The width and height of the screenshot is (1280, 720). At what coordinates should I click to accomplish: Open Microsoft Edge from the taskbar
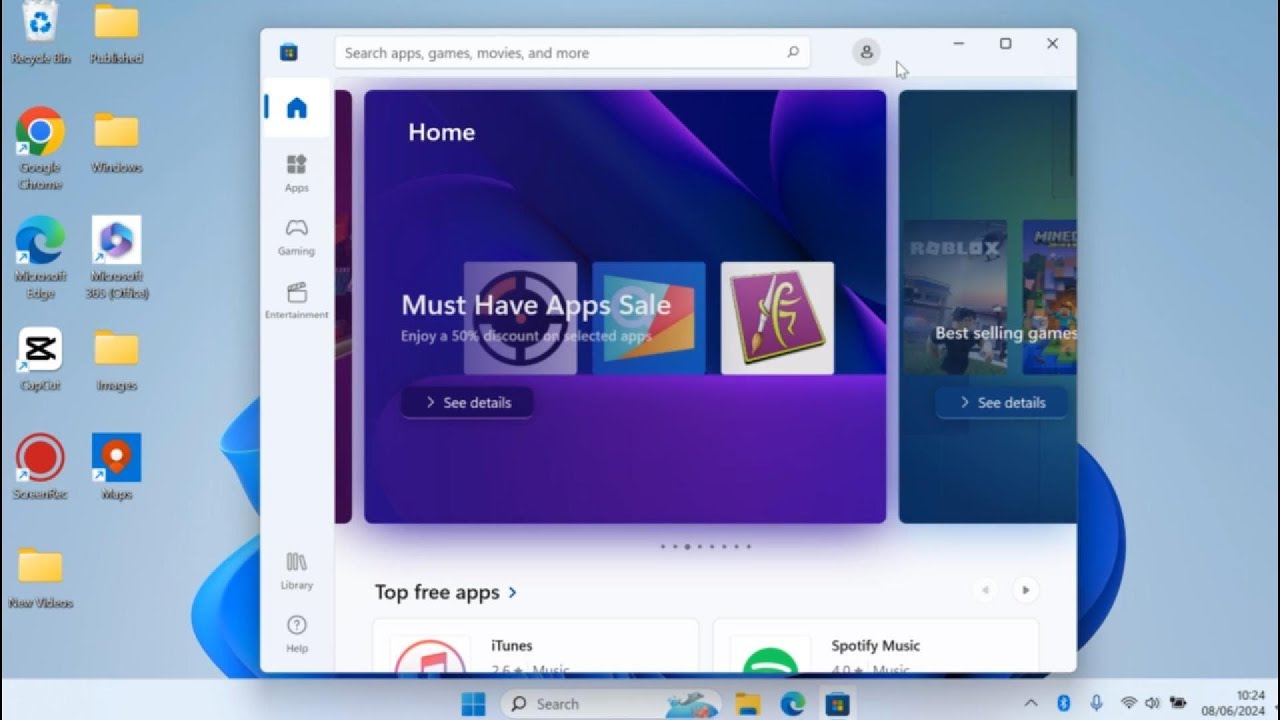pos(793,704)
